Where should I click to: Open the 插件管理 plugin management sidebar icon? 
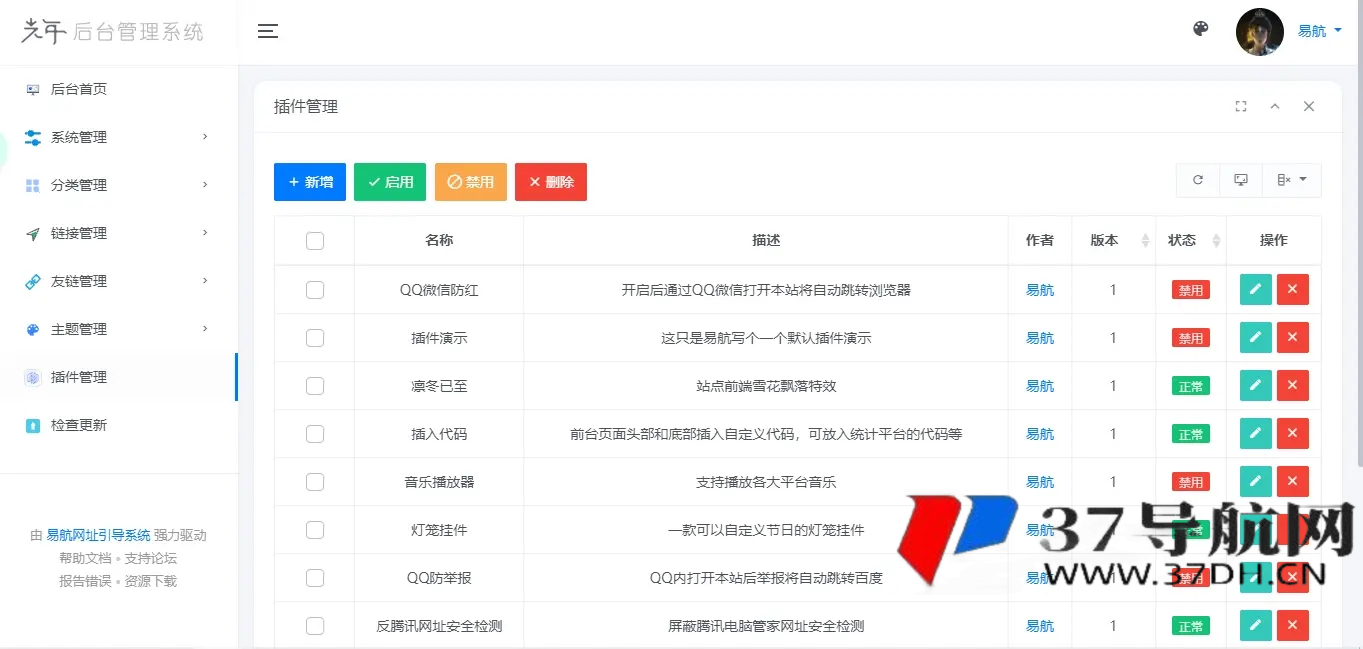click(31, 377)
